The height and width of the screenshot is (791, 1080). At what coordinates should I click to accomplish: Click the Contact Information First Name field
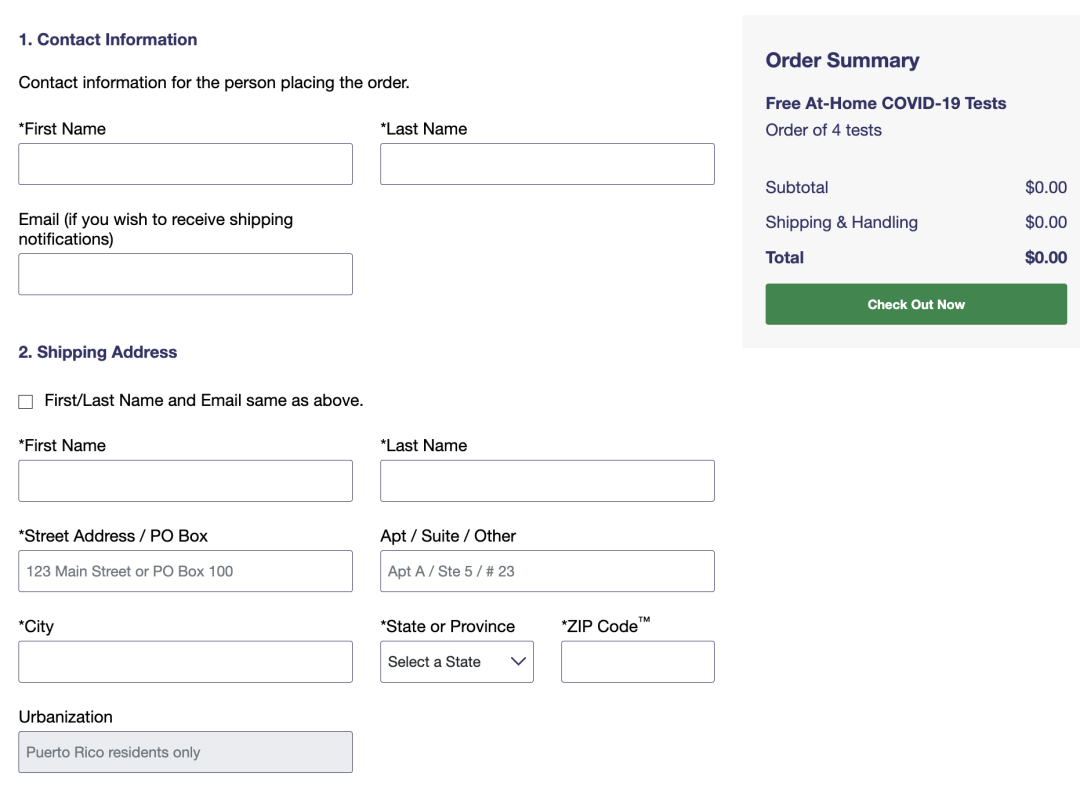(185, 164)
